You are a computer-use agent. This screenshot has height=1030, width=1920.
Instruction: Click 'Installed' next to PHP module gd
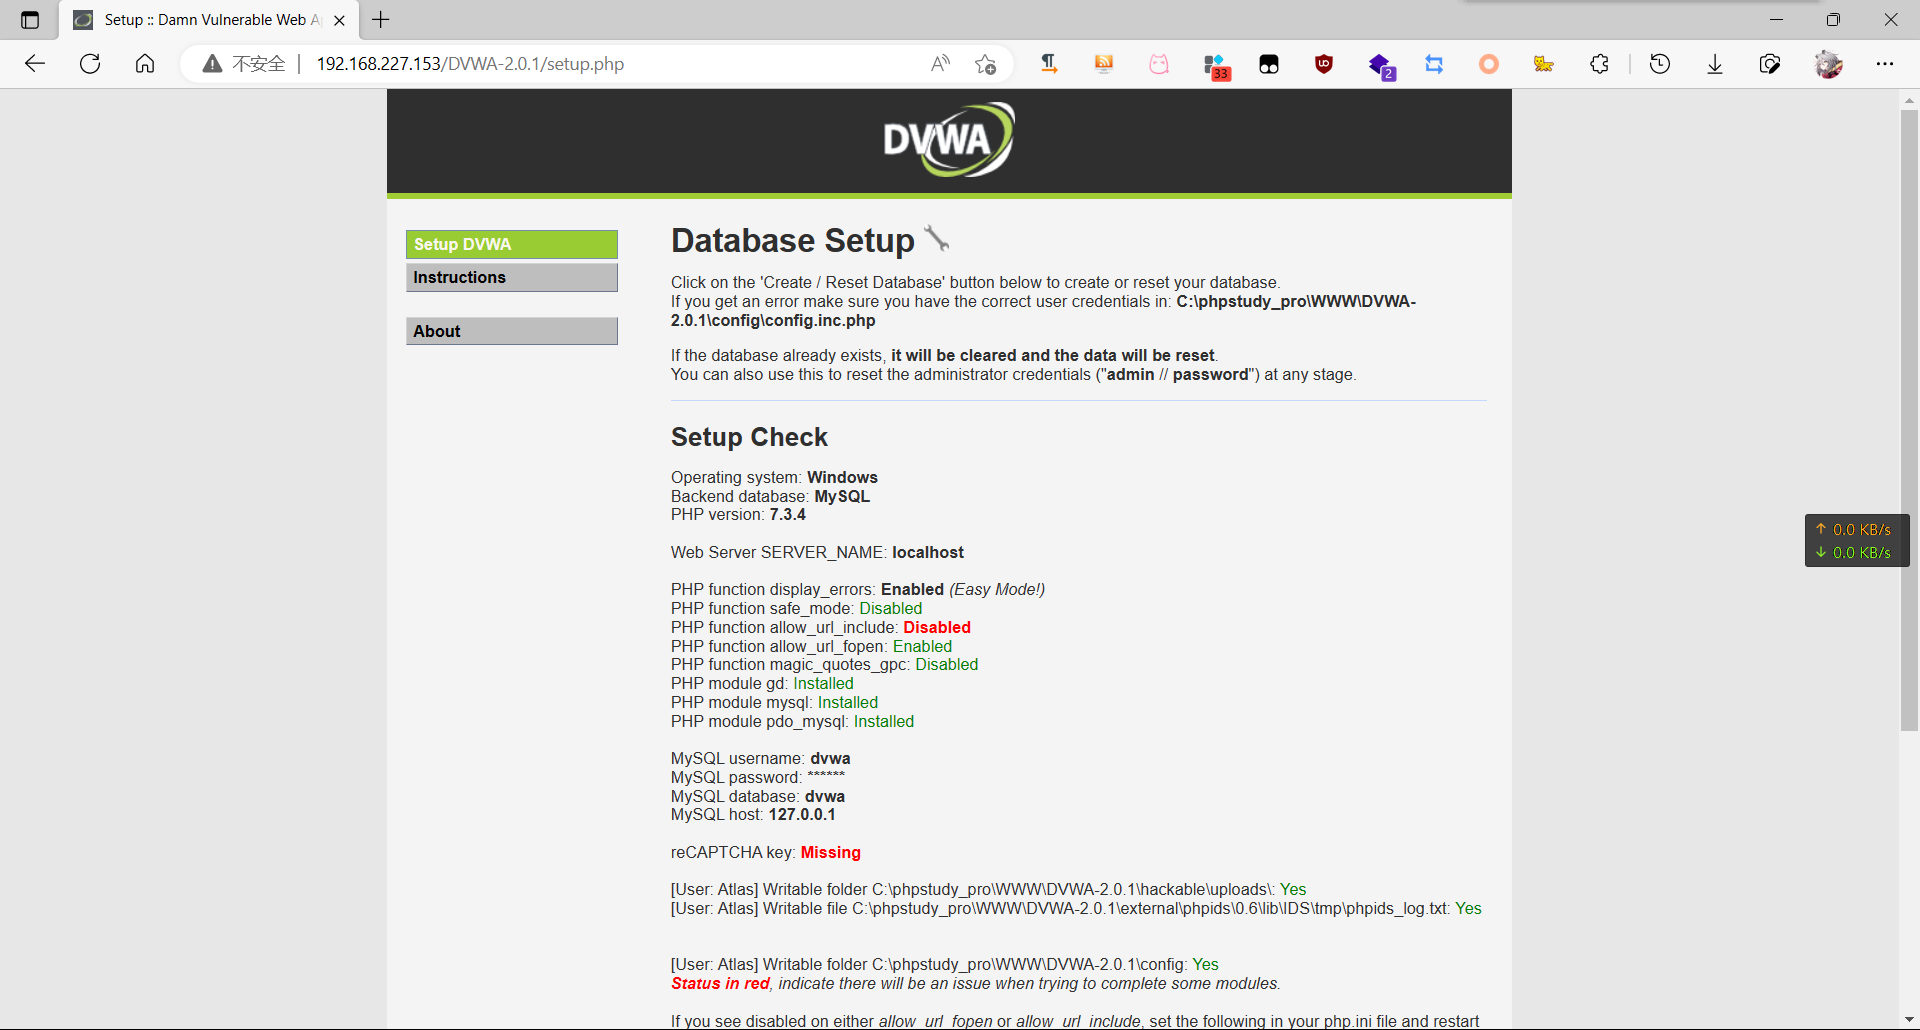pyautogui.click(x=824, y=684)
